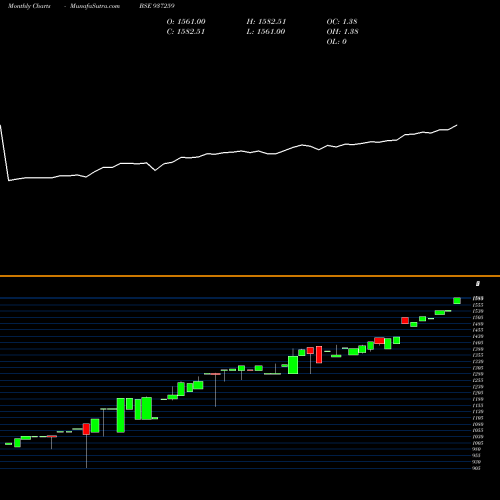Click the 'Monthly Charts' title text
This screenshot has width=500, height=500.
29,6
